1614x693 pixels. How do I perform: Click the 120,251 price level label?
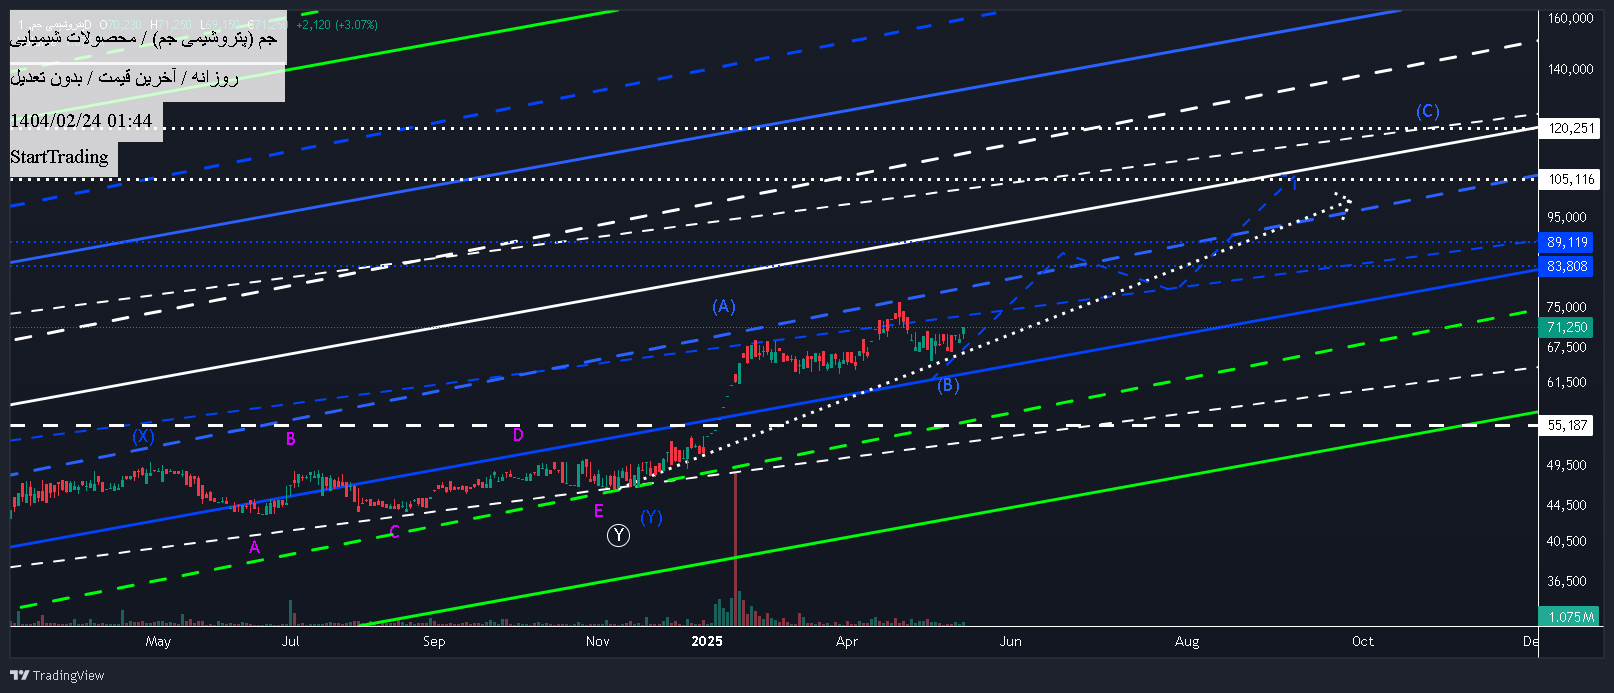1568,128
